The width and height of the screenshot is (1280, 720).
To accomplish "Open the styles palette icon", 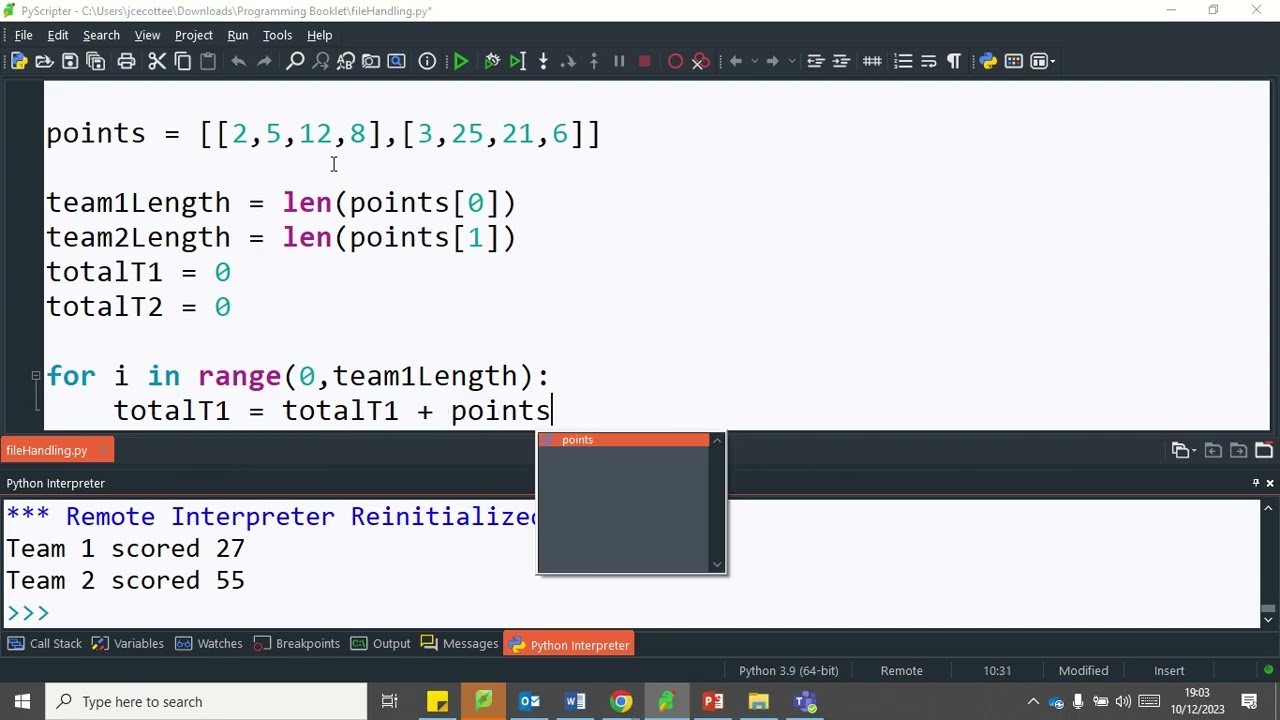I will [1013, 61].
